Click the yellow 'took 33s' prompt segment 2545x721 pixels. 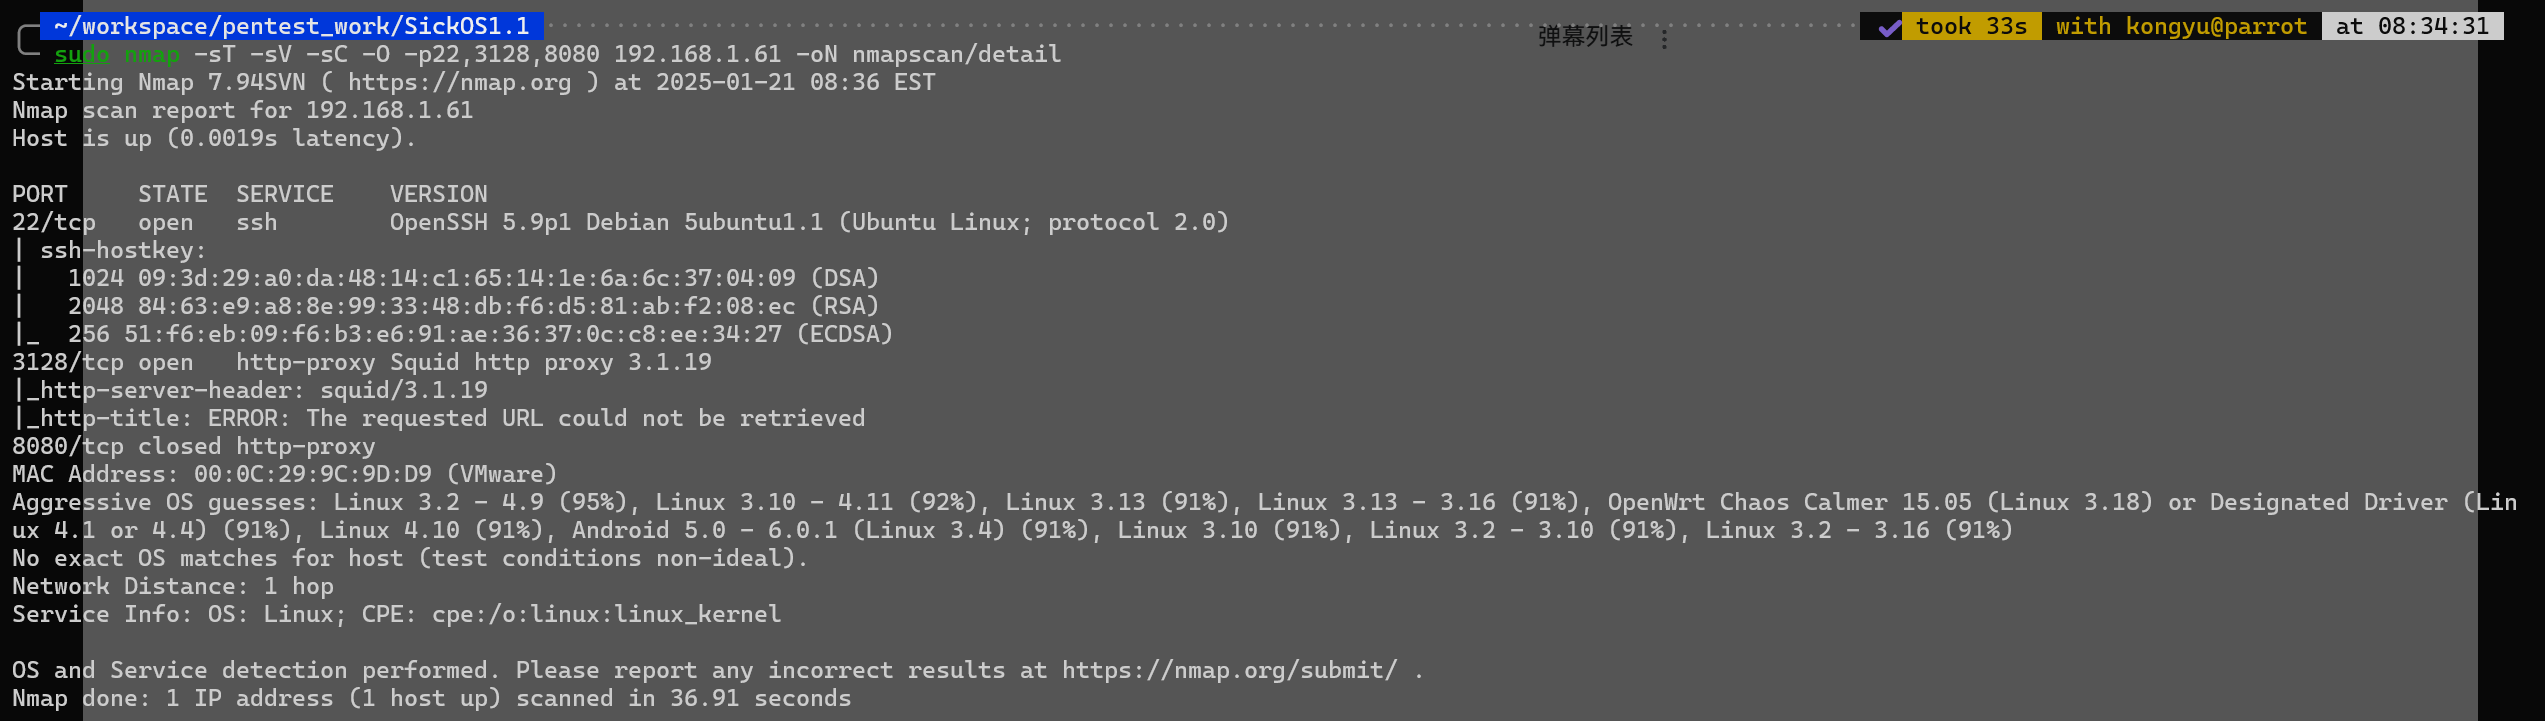click(x=1971, y=26)
